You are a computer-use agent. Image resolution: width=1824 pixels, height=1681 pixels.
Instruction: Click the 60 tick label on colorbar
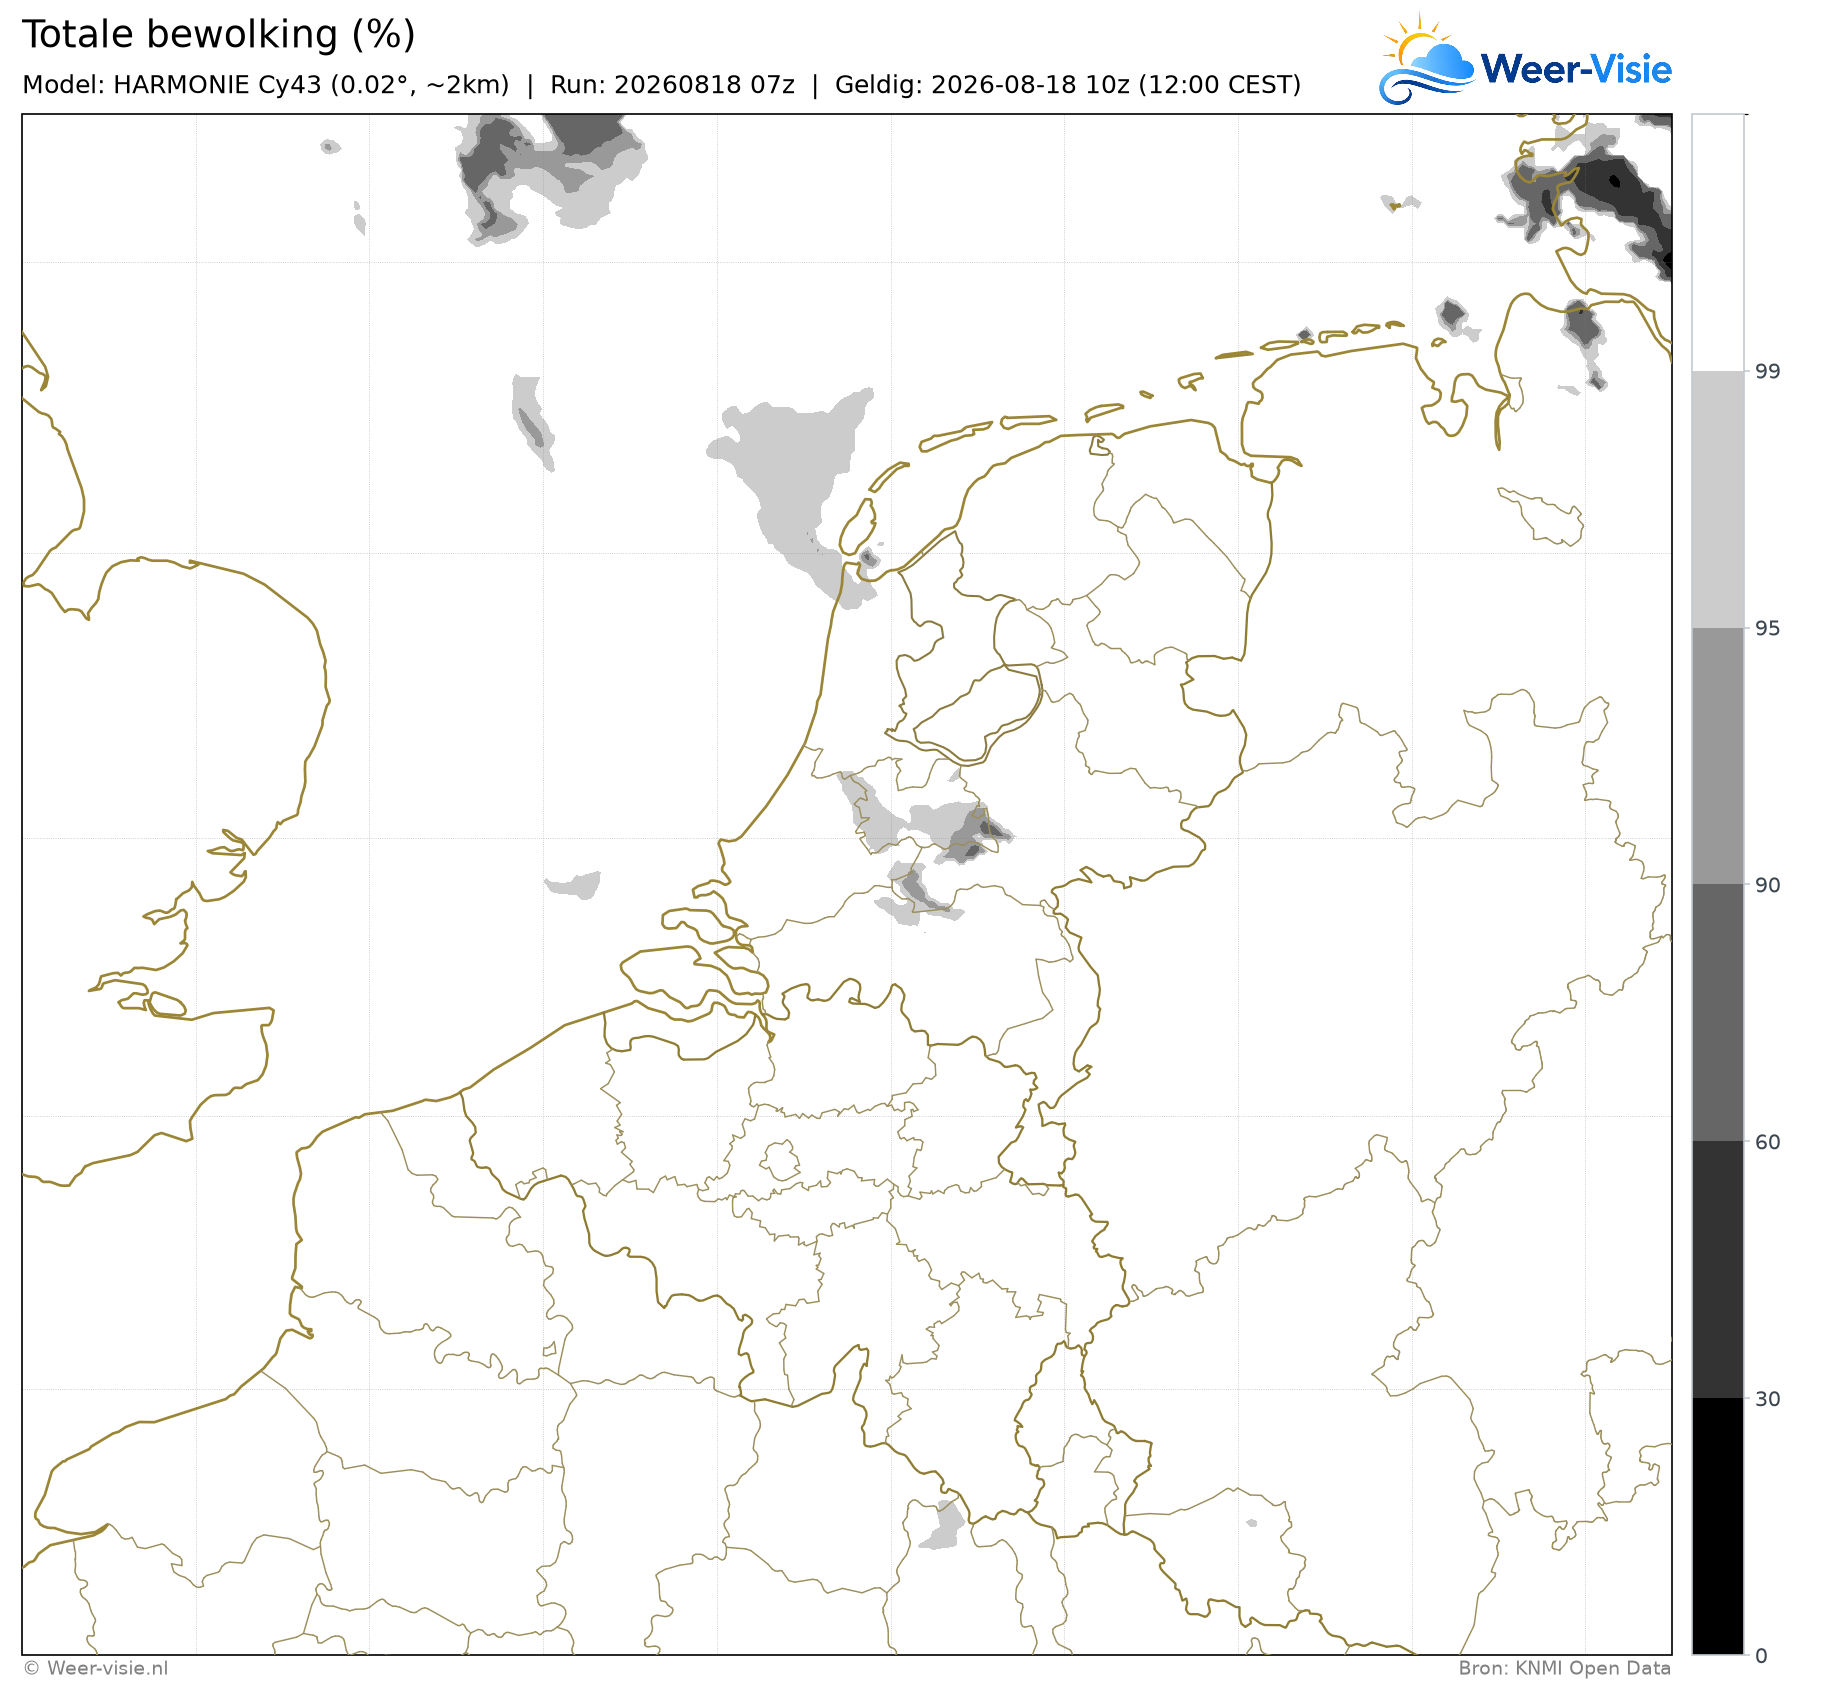1768,1141
